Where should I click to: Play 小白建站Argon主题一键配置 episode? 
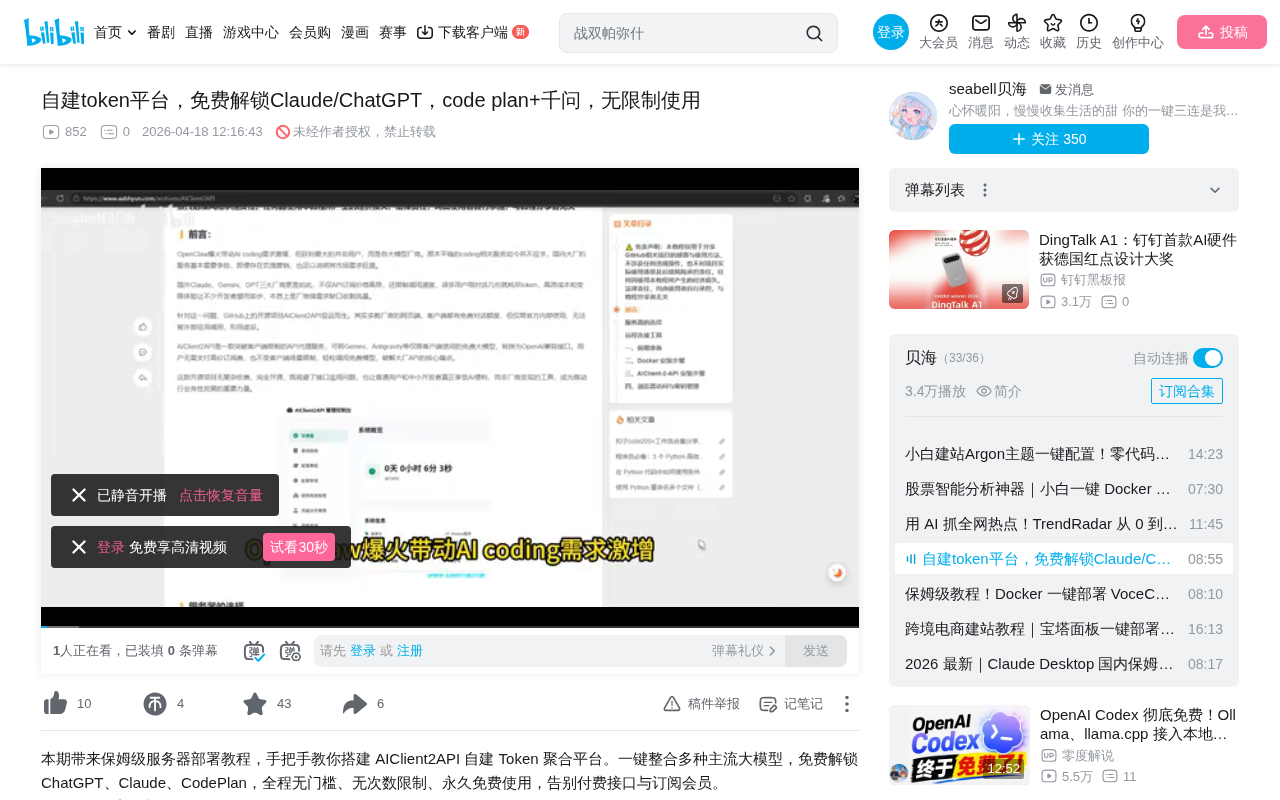[x=1064, y=454]
